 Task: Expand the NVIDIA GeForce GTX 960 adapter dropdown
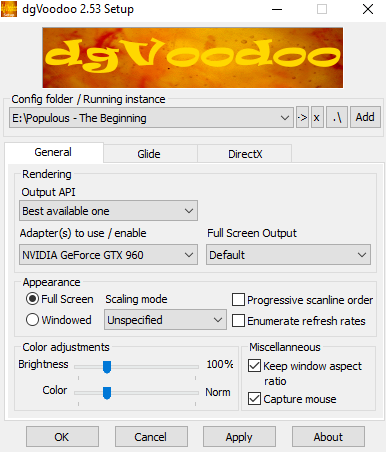point(108,255)
